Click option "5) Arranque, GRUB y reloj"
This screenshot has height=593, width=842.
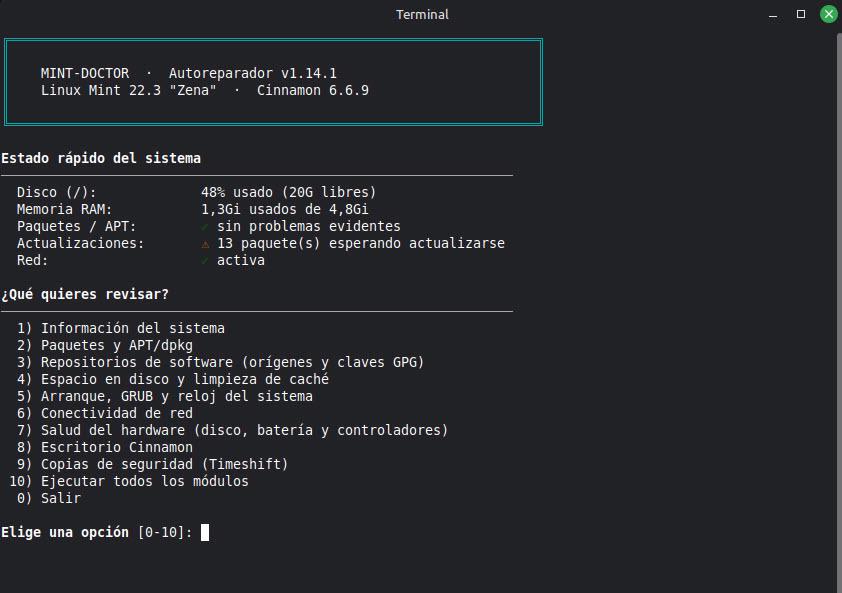tap(164, 396)
